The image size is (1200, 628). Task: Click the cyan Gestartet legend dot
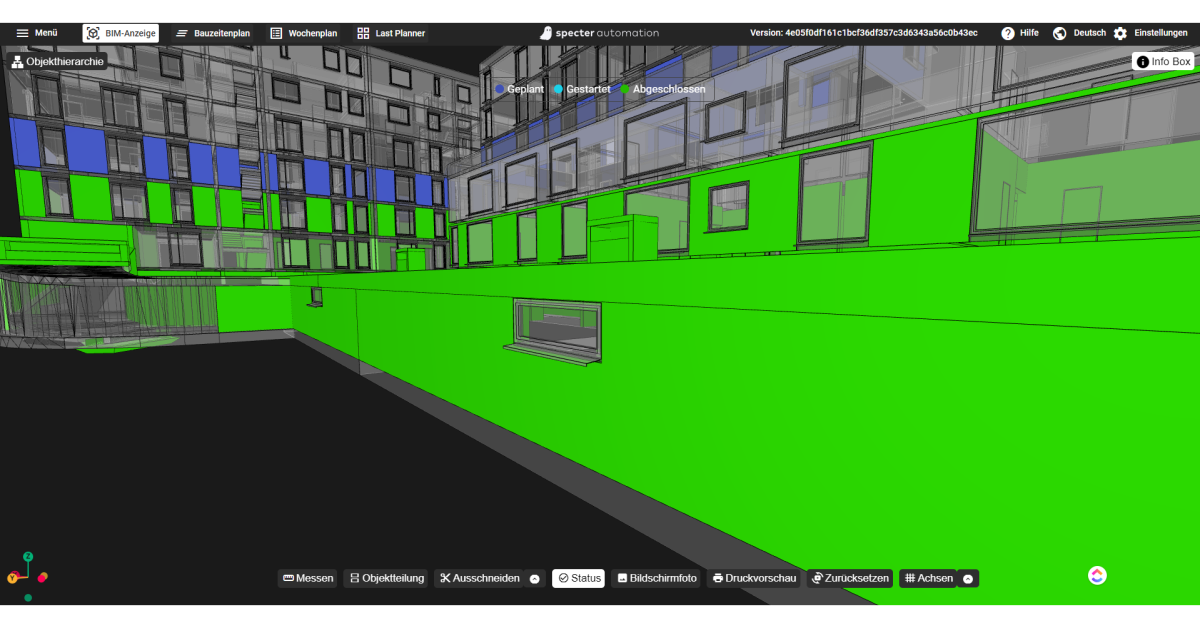[x=558, y=89]
